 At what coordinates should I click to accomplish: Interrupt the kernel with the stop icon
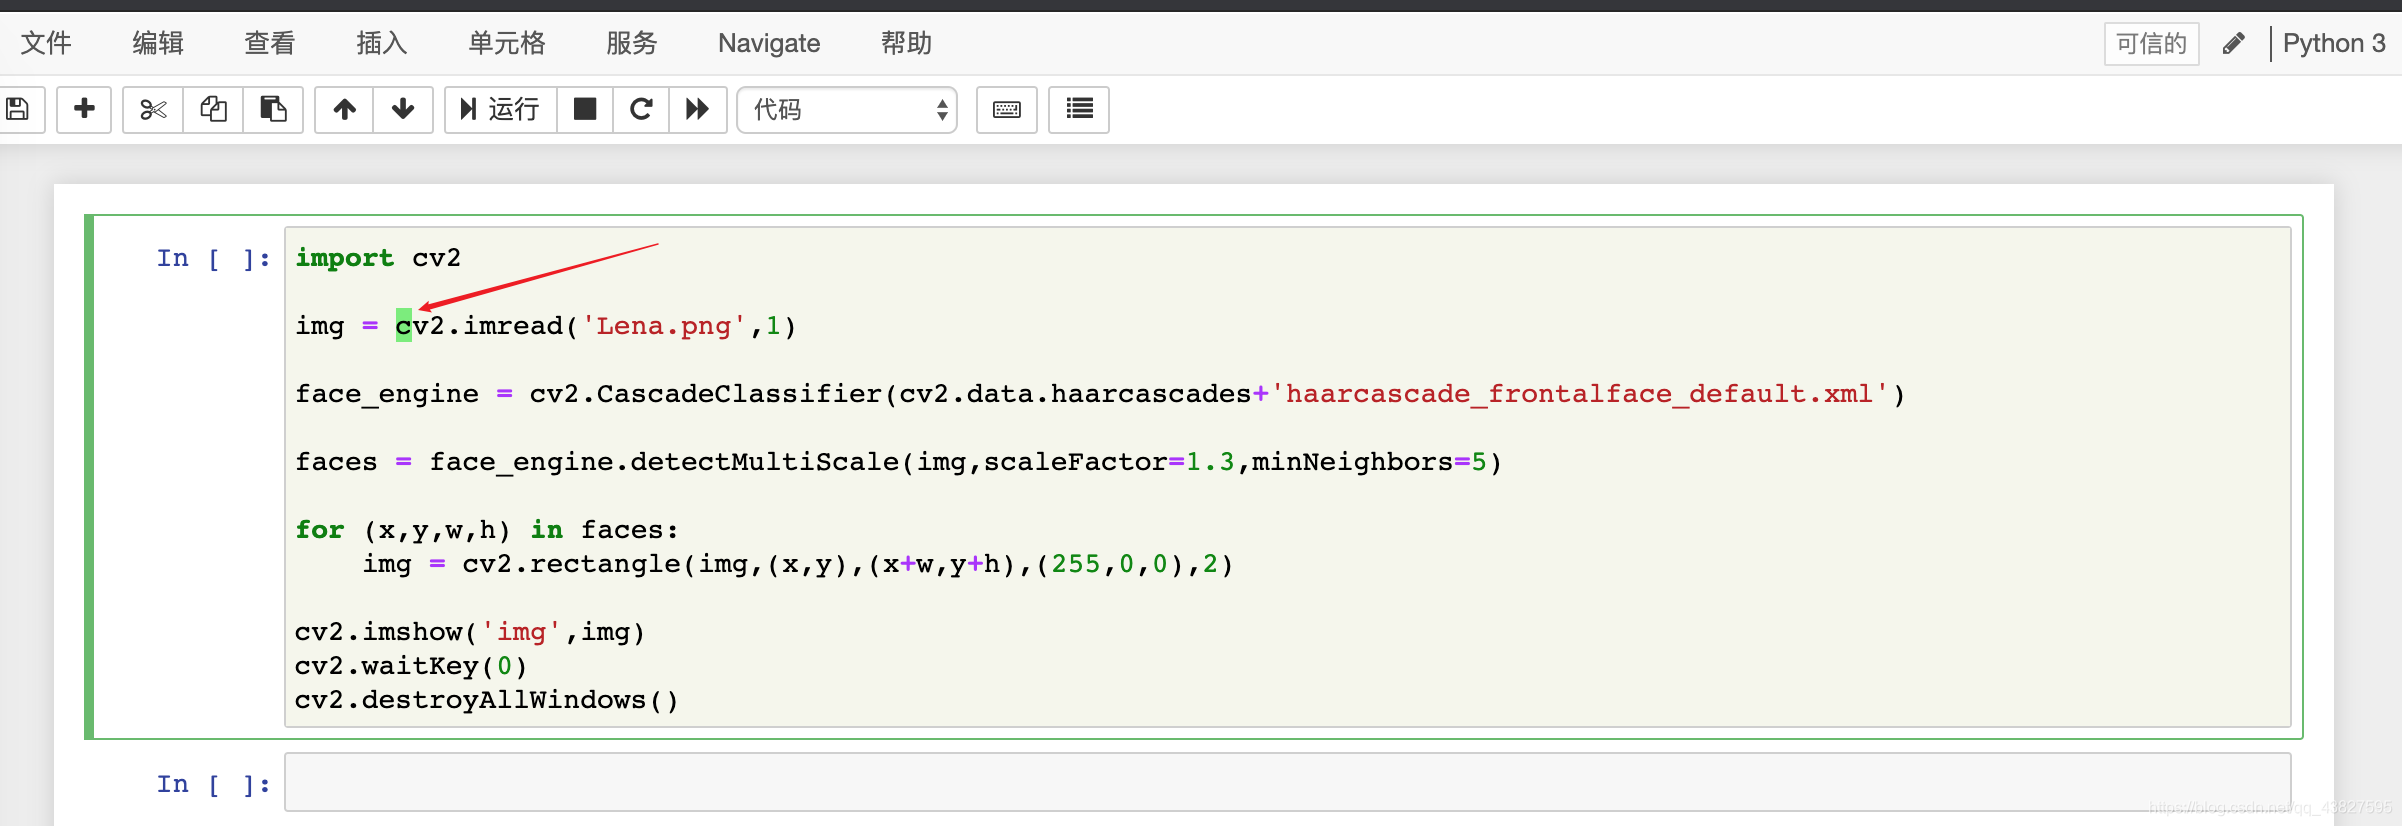pos(585,109)
